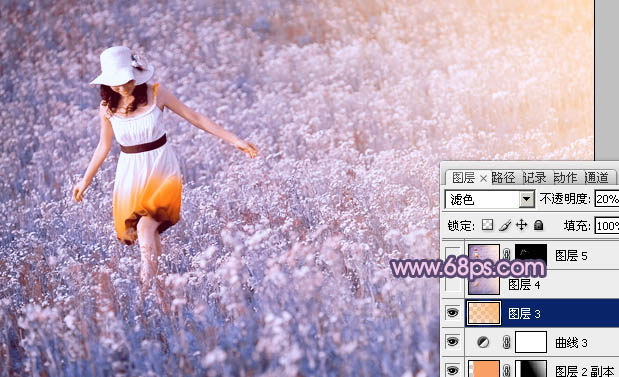The width and height of the screenshot is (619, 377).
Task: Click the link icon on 图层 2 副本
Action: click(x=506, y=369)
